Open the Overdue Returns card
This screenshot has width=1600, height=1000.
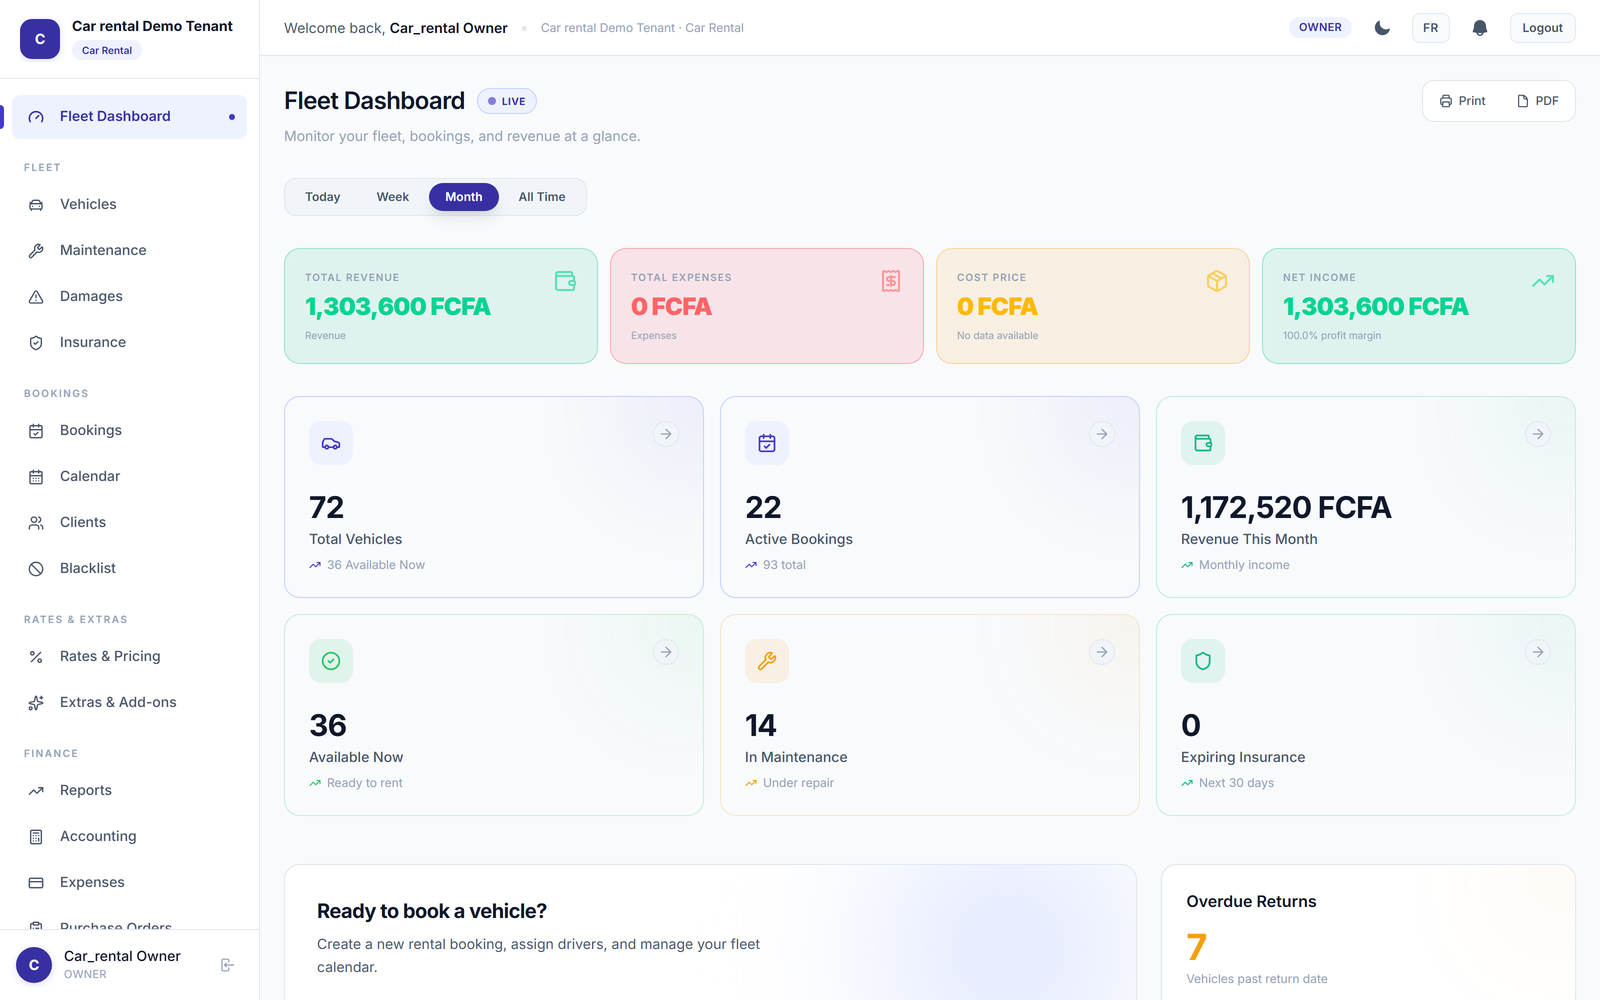tap(1368, 932)
